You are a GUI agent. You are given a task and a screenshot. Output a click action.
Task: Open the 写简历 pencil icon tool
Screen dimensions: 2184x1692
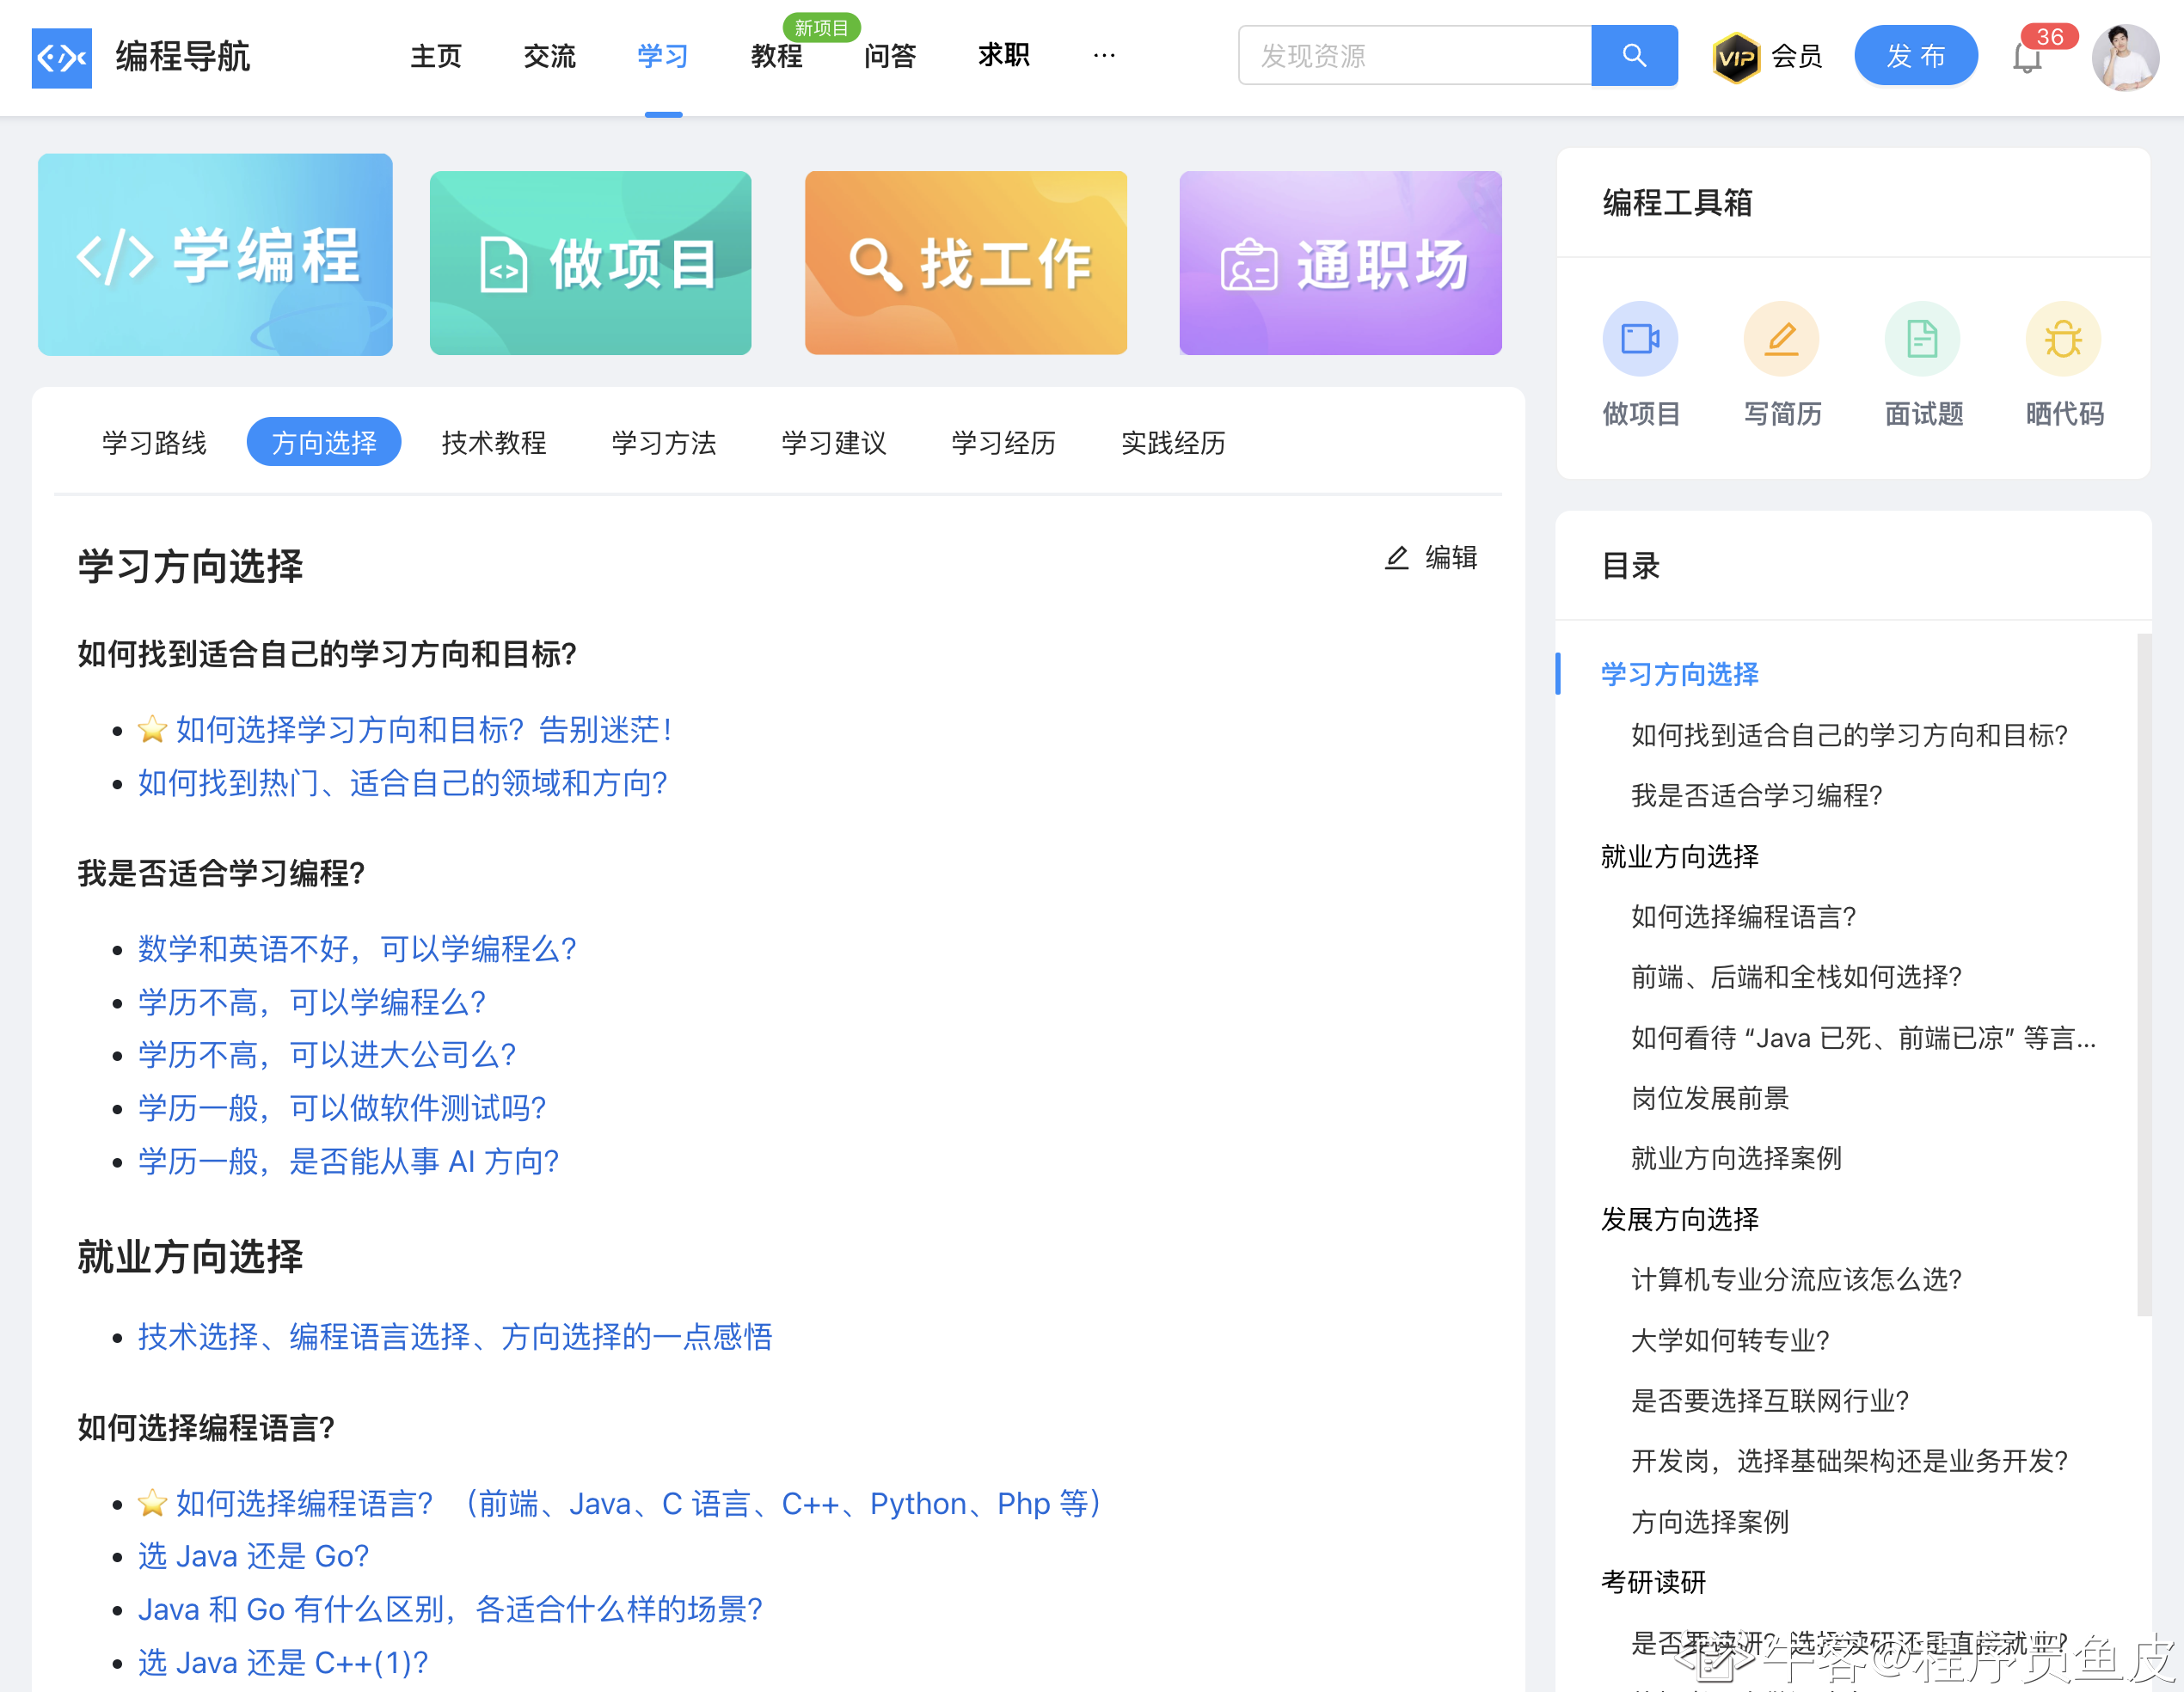[x=1781, y=339]
